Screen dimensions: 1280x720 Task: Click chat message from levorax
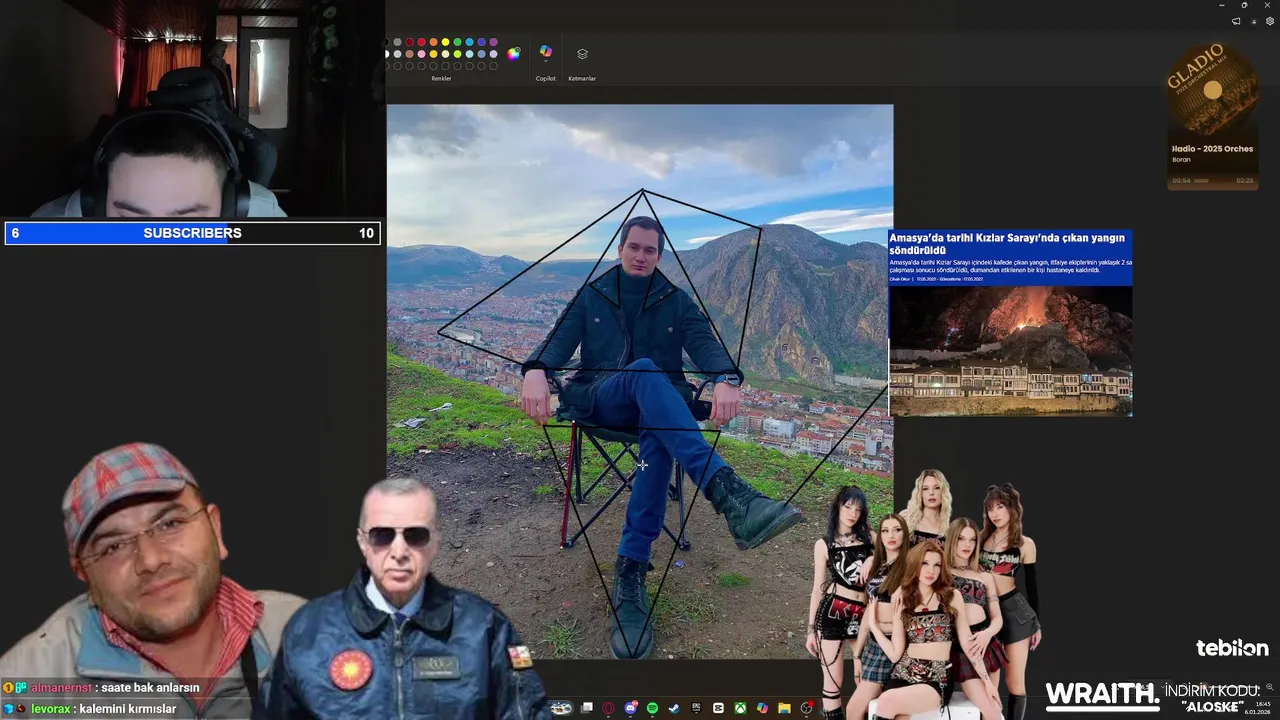tap(90, 709)
